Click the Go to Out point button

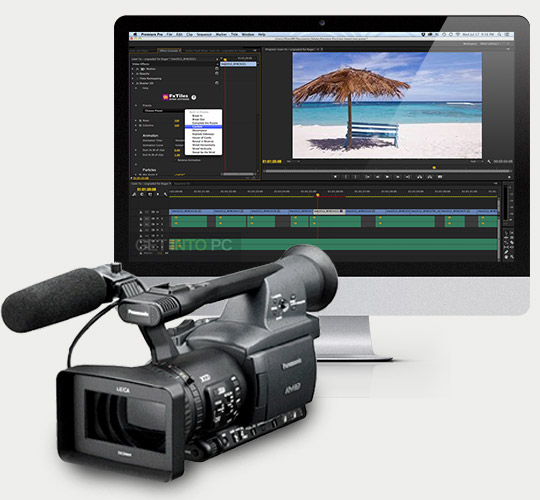point(407,177)
